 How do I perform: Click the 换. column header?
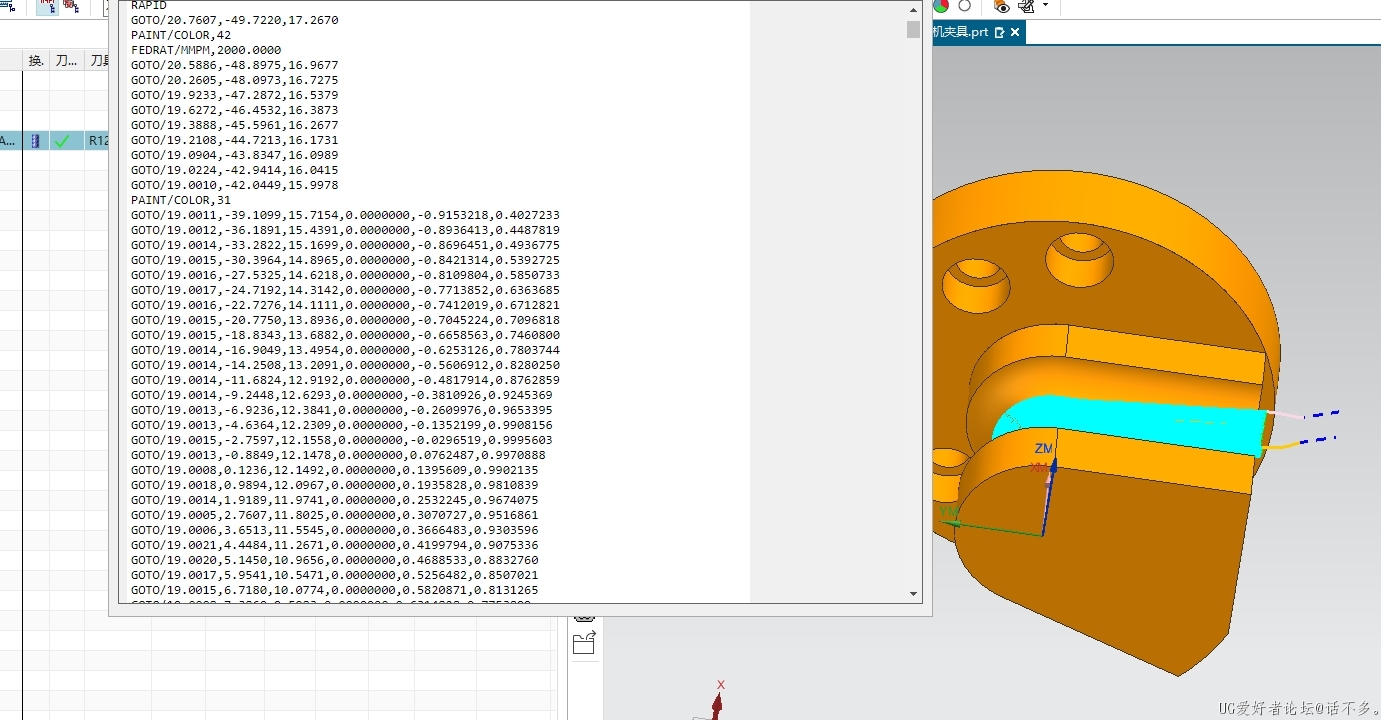pos(36,61)
